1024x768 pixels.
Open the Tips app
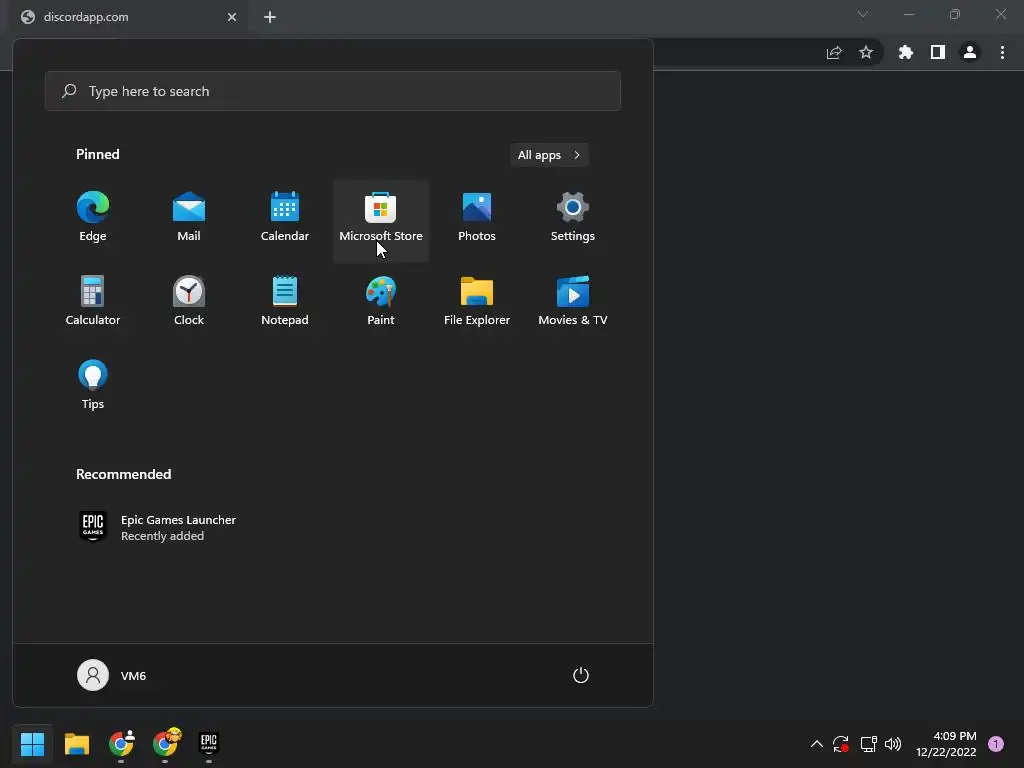coord(93,385)
